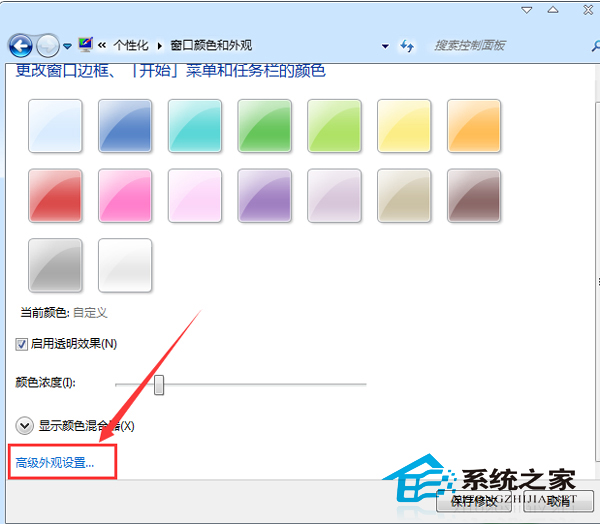The height and width of the screenshot is (524, 600).
Task: Click the 颜色浓度 slider handle
Action: pos(159,385)
